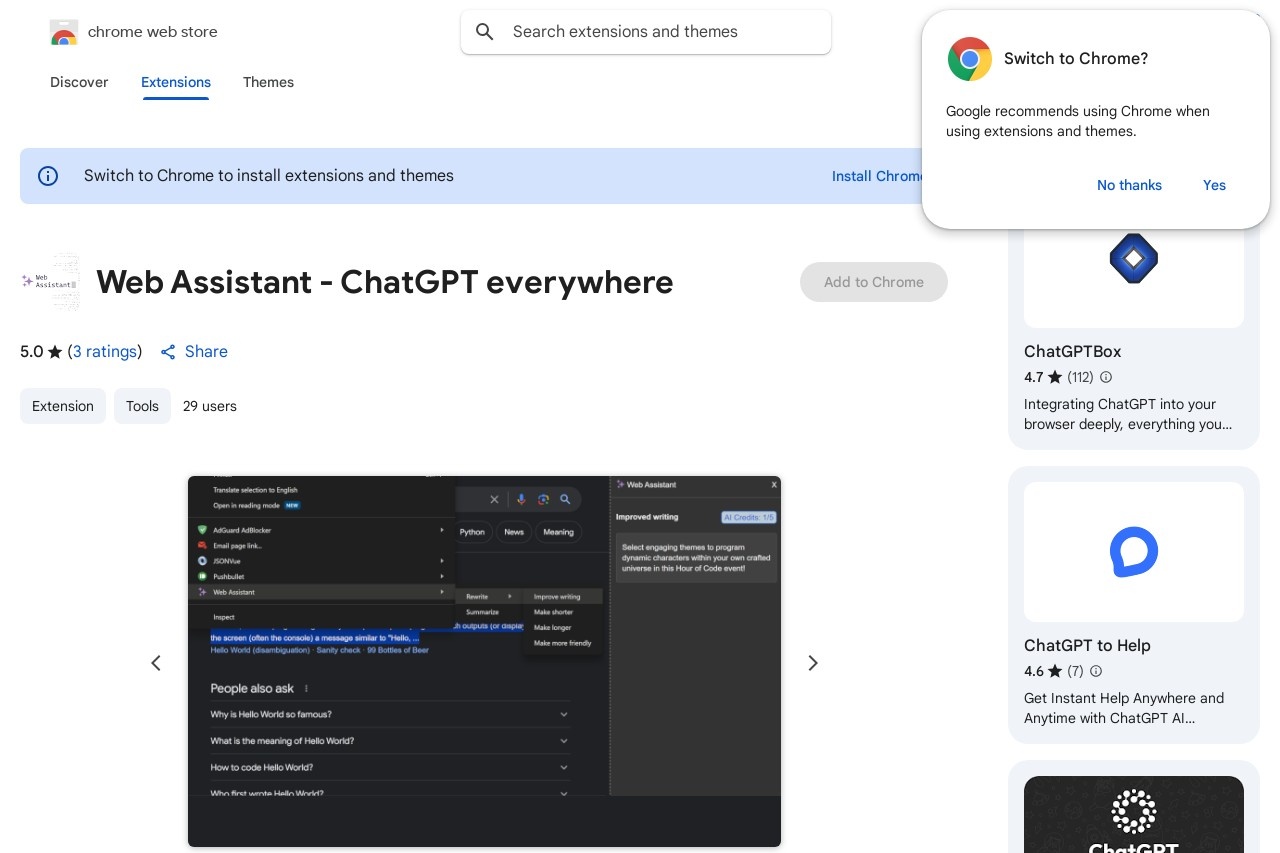Click the Web Assistant - ChatGPT everywhere heading
1280x853 pixels.
(x=385, y=282)
